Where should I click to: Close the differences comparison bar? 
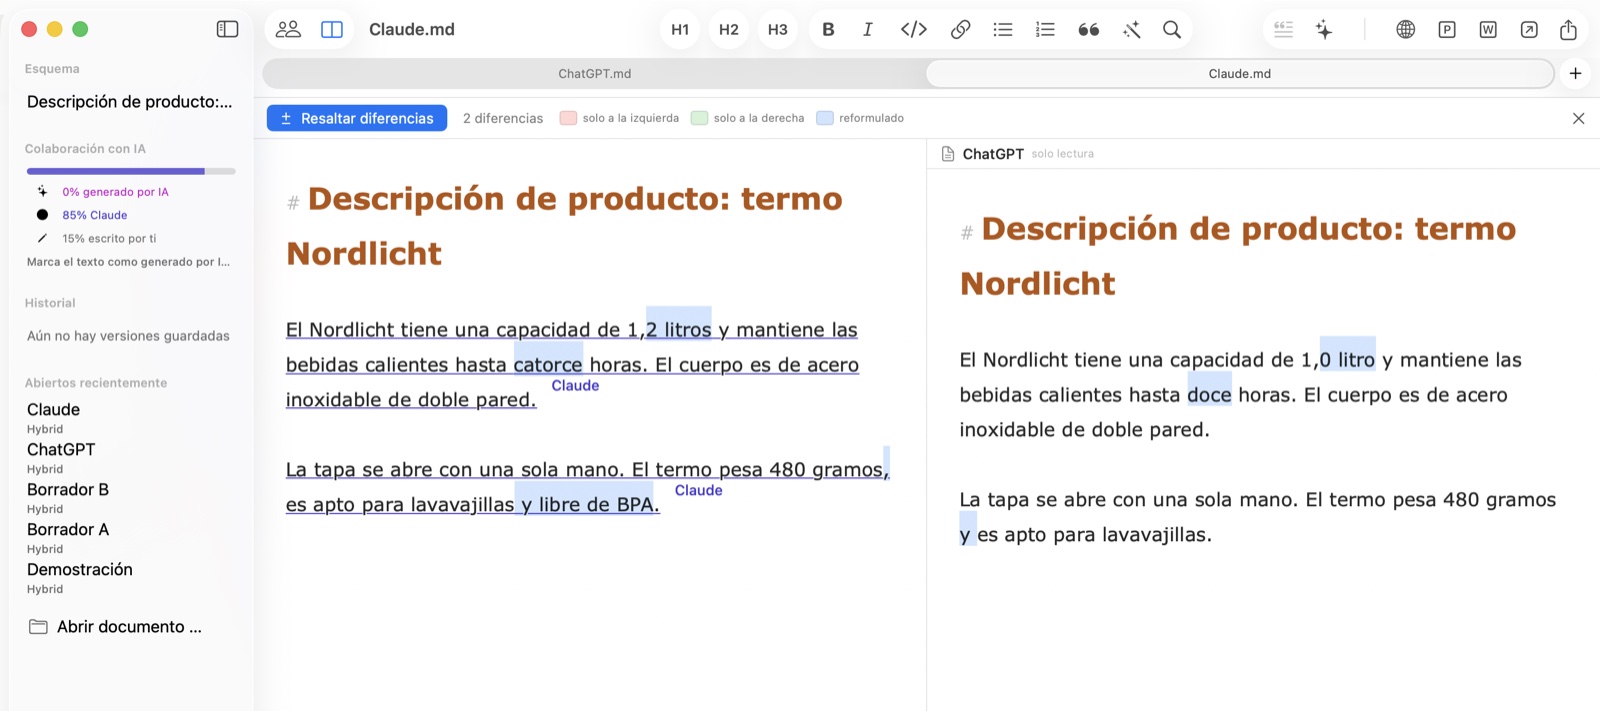1578,118
